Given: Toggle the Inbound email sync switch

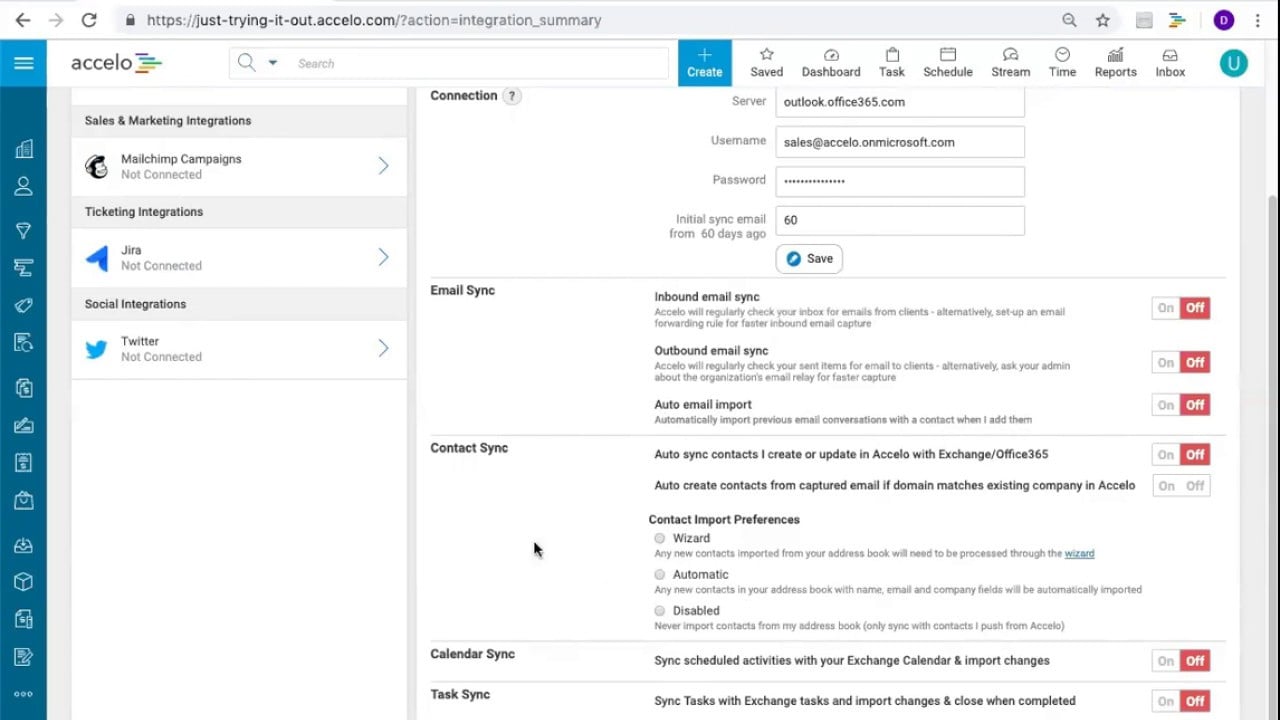Looking at the screenshot, I should (1180, 308).
